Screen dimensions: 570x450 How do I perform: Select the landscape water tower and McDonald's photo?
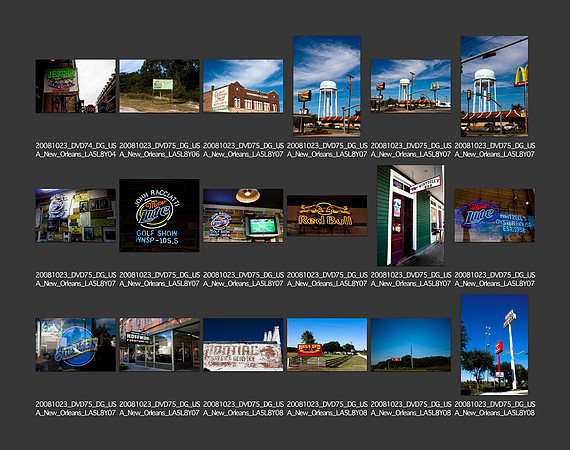coord(411,86)
